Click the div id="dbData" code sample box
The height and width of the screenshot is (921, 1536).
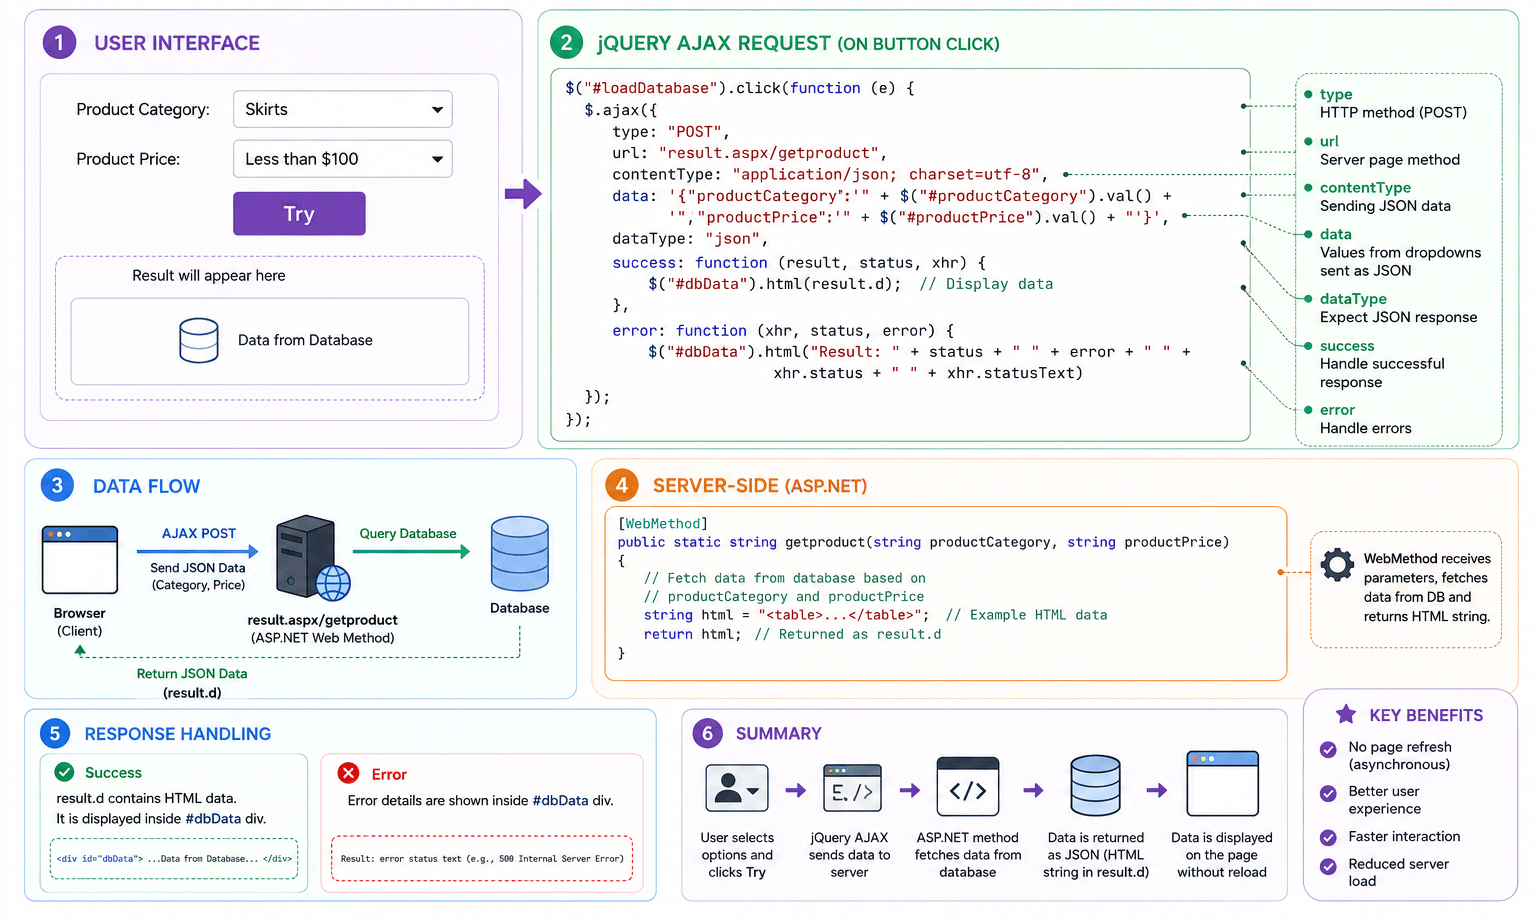pos(174,859)
